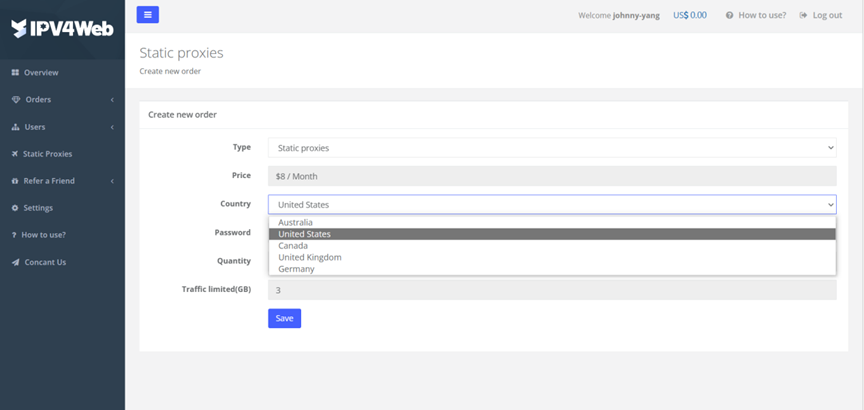Click the Password field label
The width and height of the screenshot is (864, 410).
click(233, 232)
